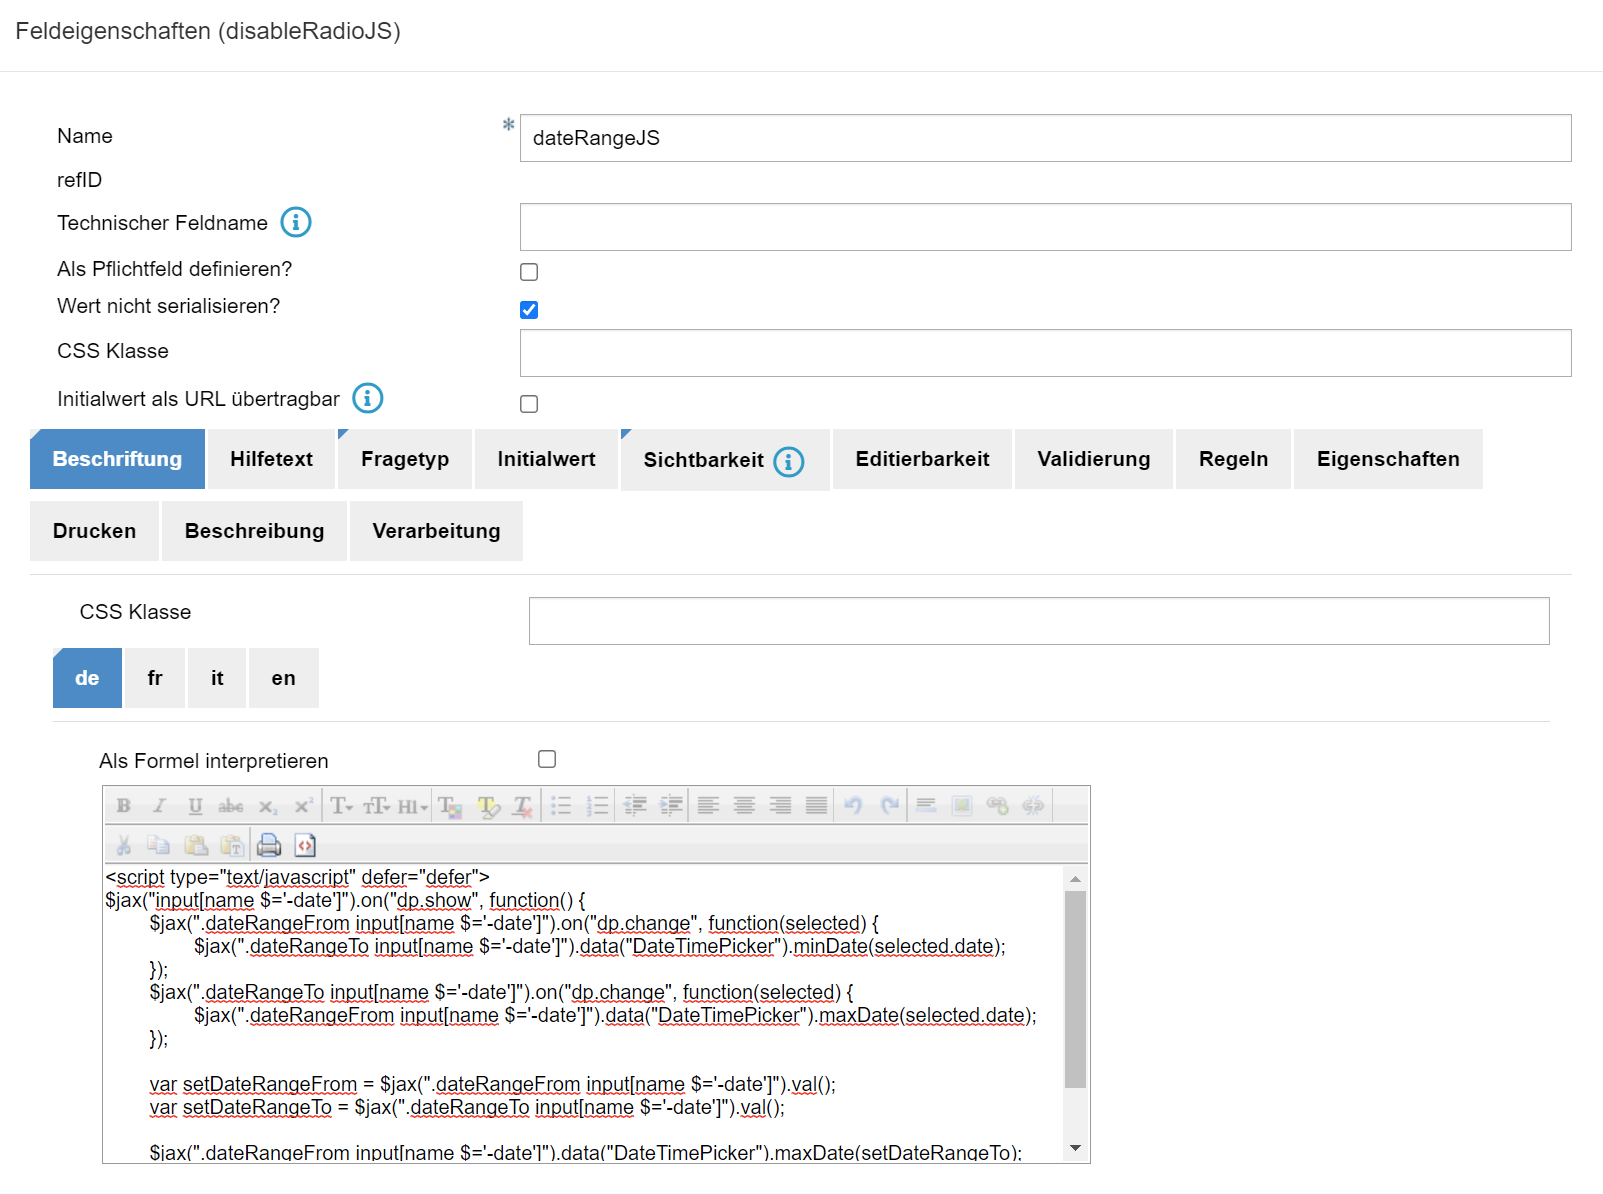Check 'Als Formel interpretieren' checkbox
Viewport: 1603px width, 1194px height.
click(x=547, y=759)
